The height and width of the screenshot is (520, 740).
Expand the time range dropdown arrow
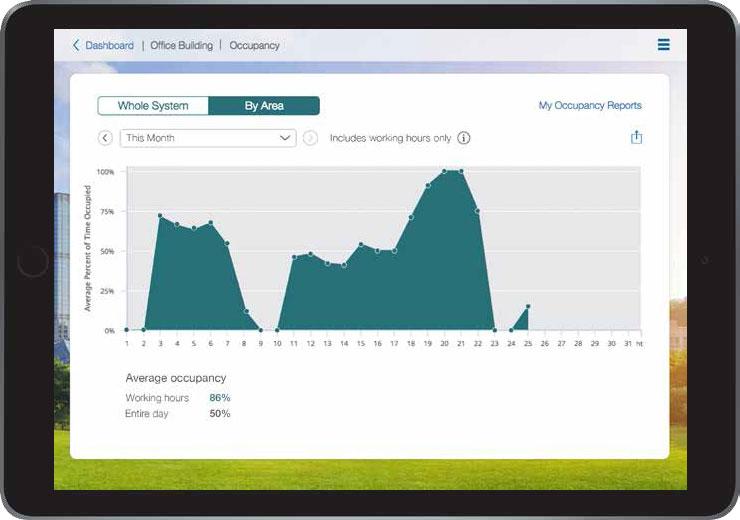click(x=284, y=138)
